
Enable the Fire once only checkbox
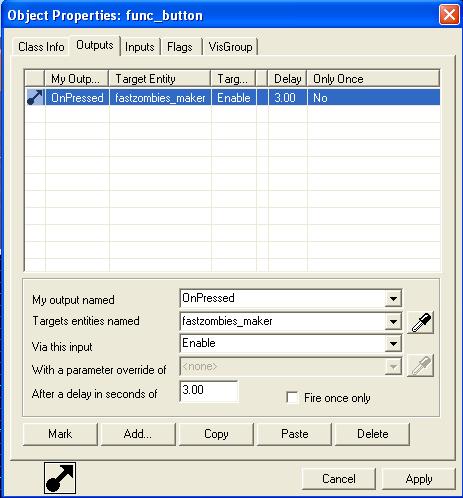[292, 398]
